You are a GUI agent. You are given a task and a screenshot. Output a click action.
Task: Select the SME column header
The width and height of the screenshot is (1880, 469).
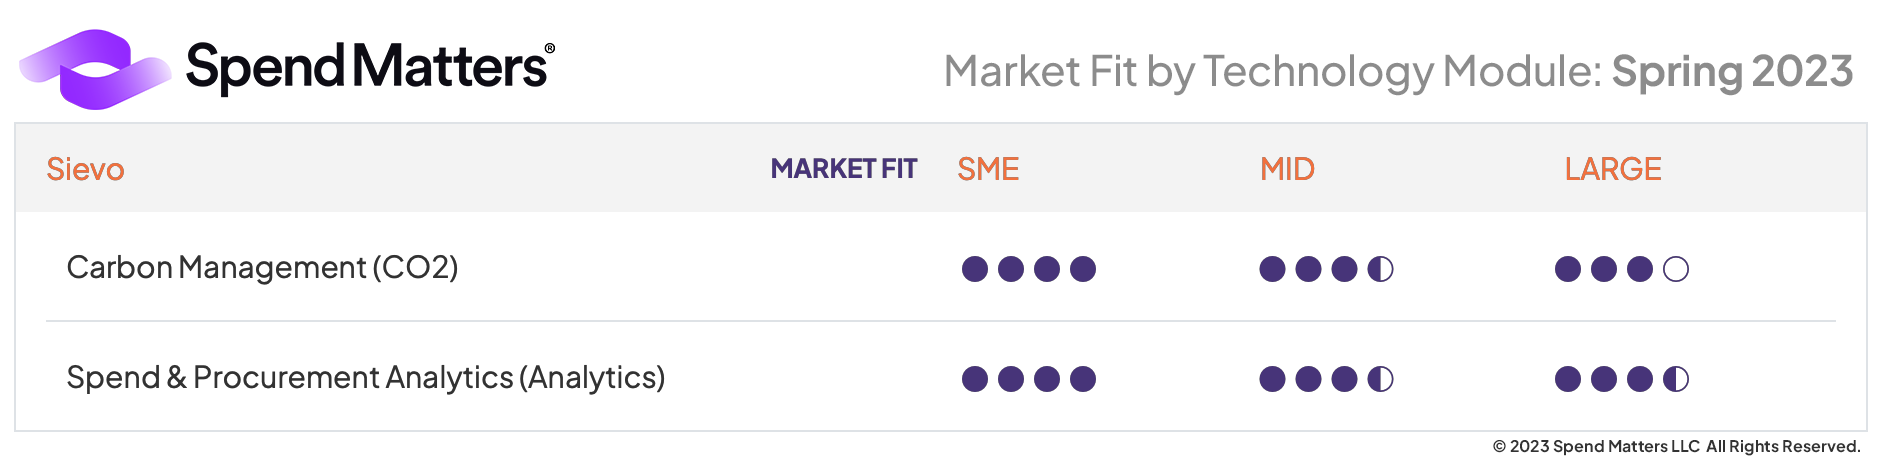[988, 169]
